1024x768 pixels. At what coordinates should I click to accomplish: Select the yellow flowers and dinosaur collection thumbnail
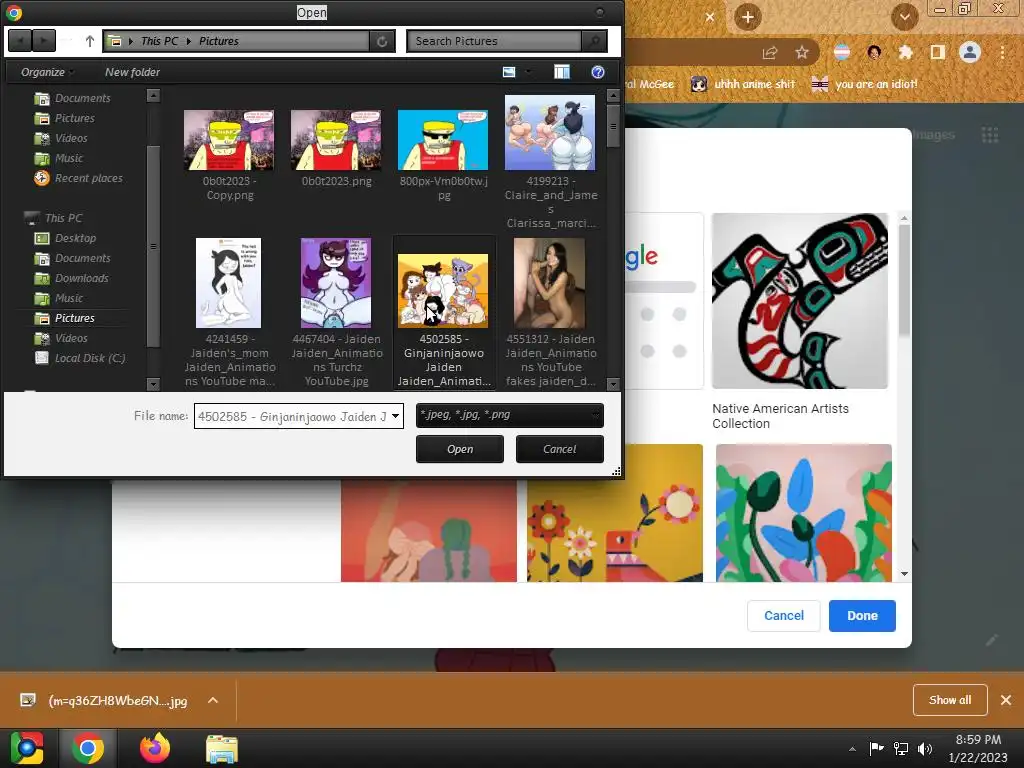[x=615, y=513]
